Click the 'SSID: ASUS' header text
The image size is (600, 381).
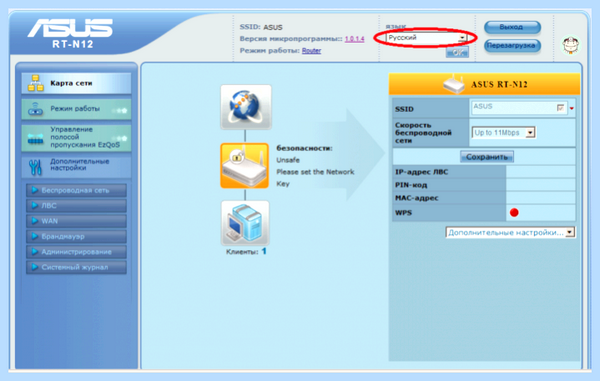261,28
